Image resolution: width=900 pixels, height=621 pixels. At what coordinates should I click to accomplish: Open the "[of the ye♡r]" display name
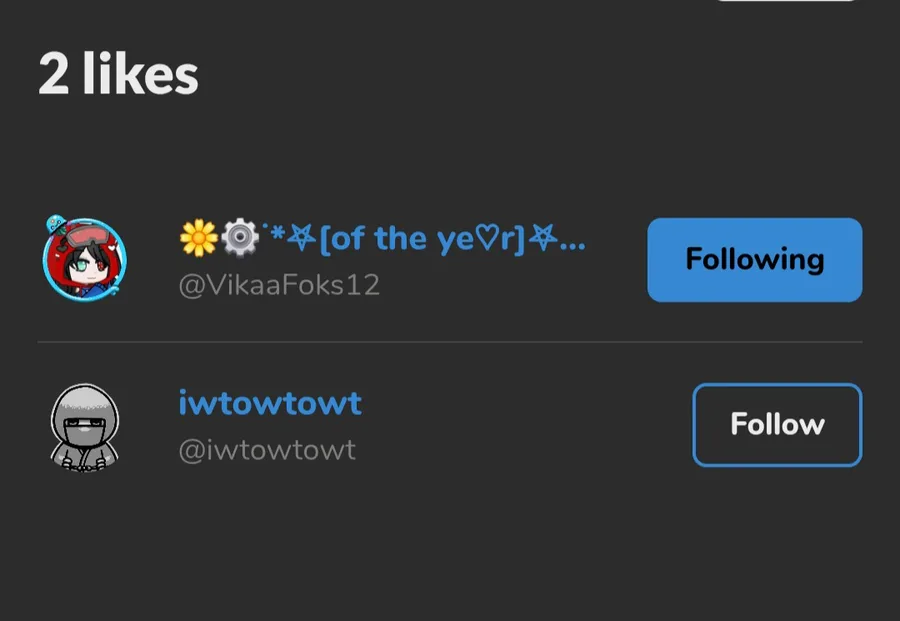(x=422, y=239)
